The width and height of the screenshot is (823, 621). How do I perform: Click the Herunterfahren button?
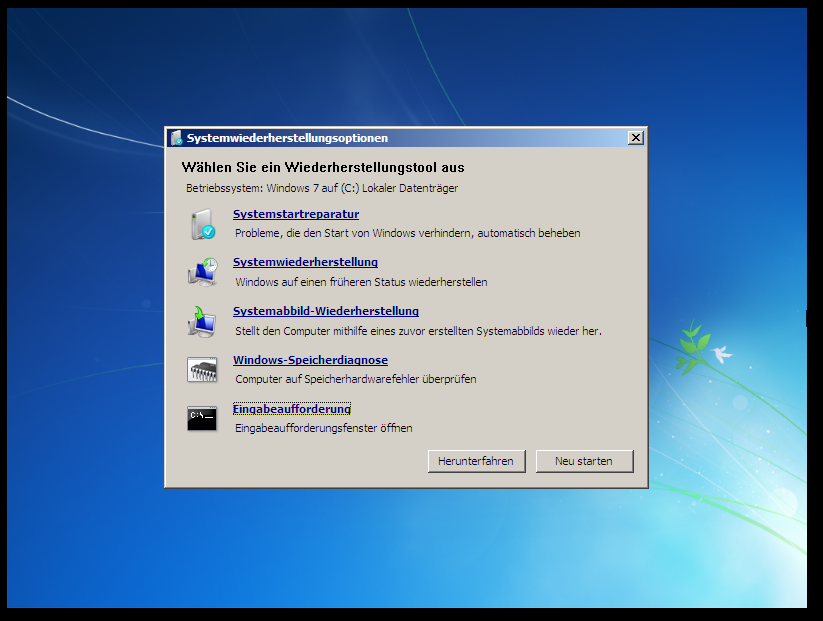(476, 461)
